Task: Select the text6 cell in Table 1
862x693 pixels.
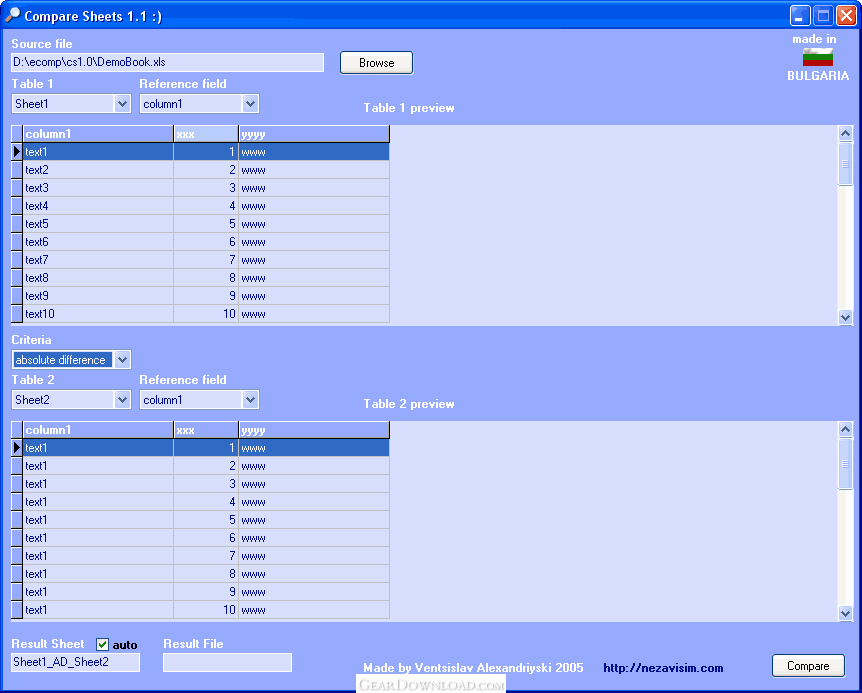Action: [x=98, y=242]
